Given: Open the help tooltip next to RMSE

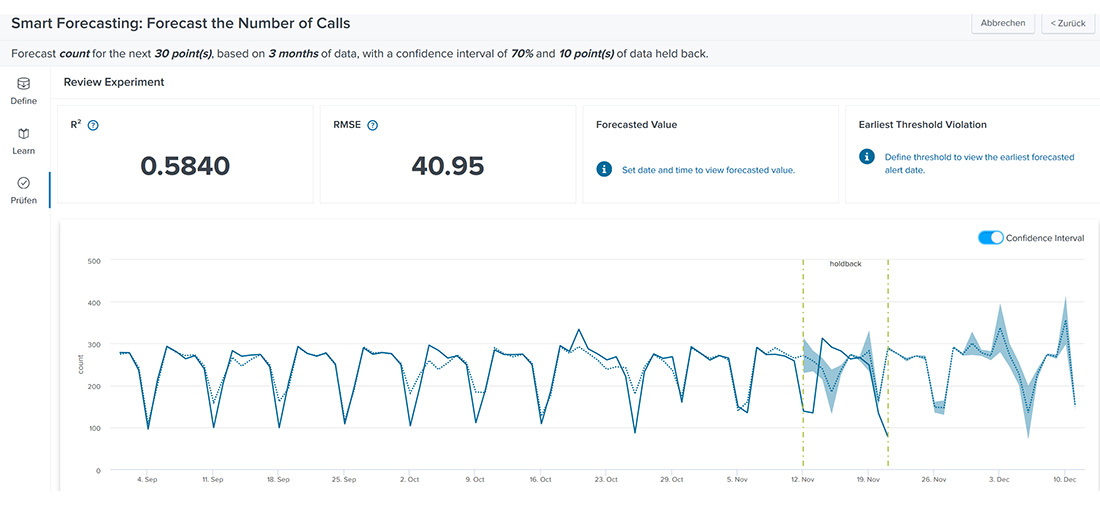Looking at the screenshot, I should [372, 126].
